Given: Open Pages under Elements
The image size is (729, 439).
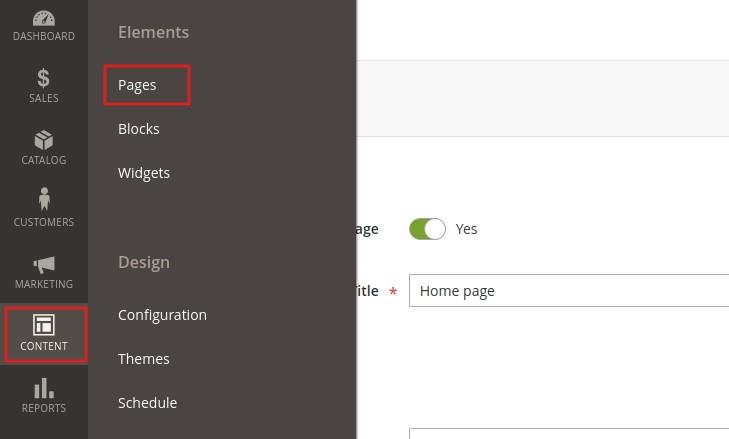Looking at the screenshot, I should point(138,85).
